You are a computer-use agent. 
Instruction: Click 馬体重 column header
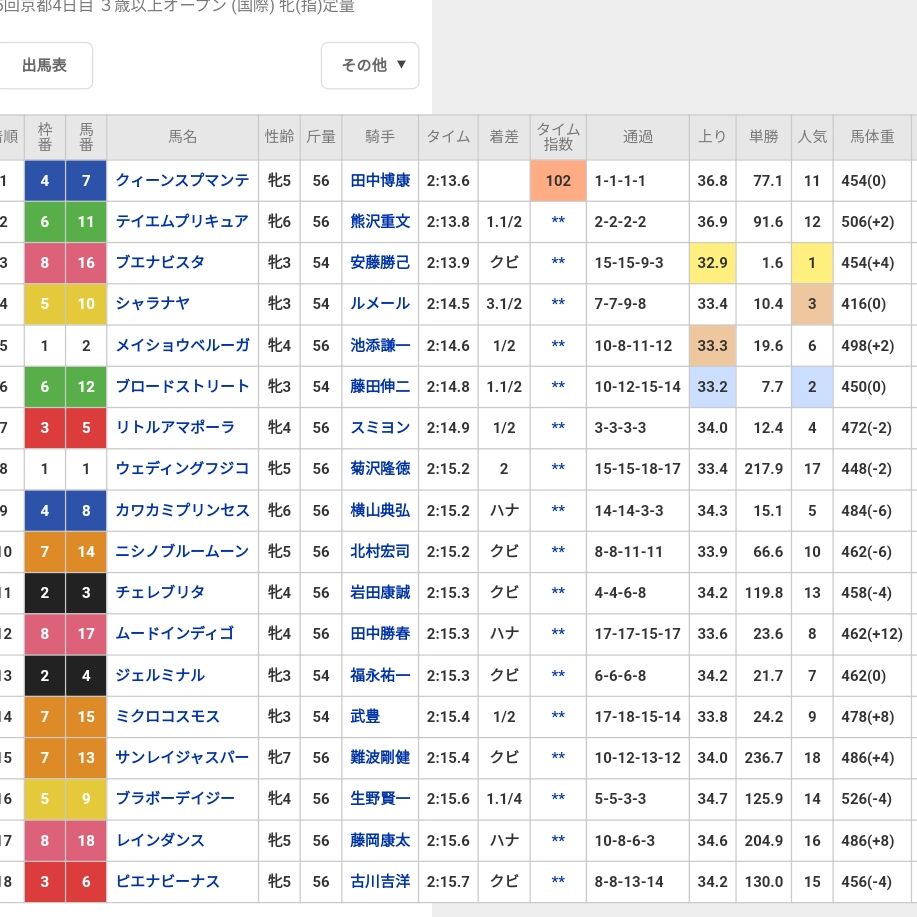[872, 137]
